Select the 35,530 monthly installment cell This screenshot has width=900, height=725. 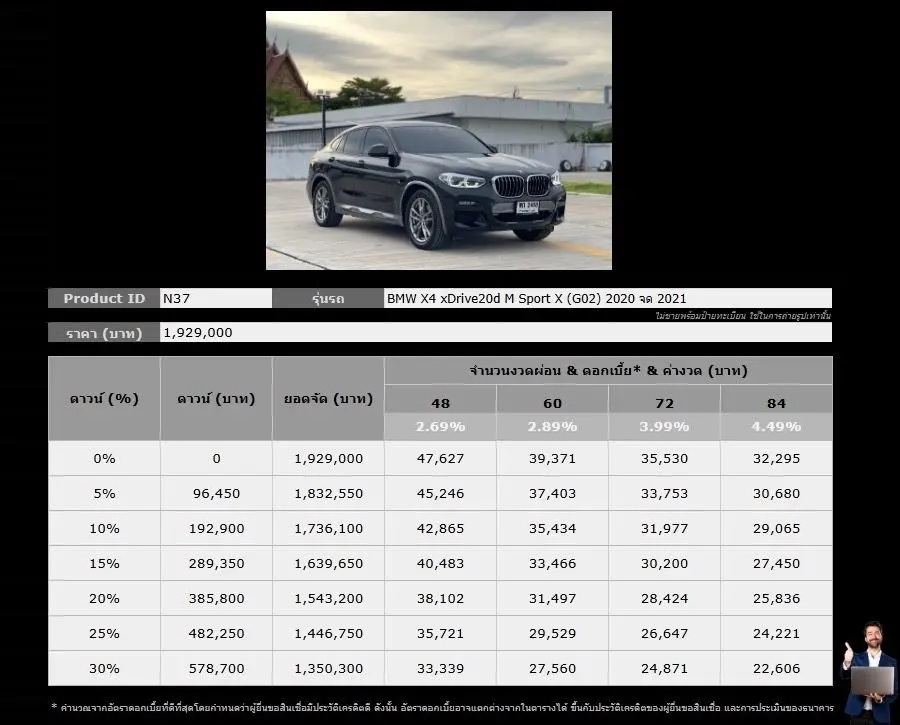pos(664,458)
